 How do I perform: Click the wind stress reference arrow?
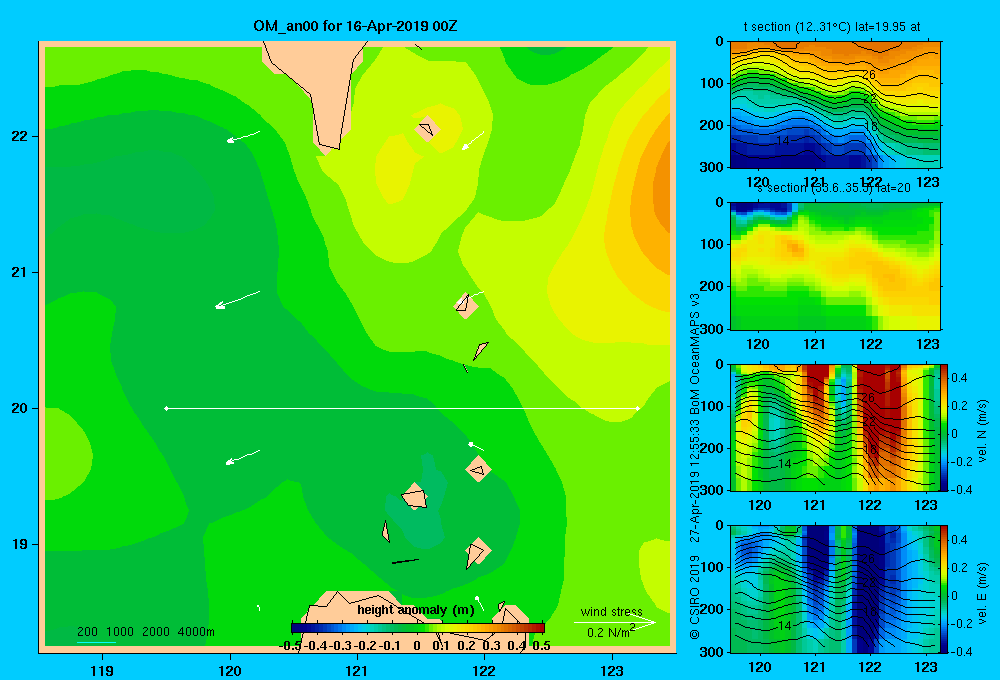[614, 622]
